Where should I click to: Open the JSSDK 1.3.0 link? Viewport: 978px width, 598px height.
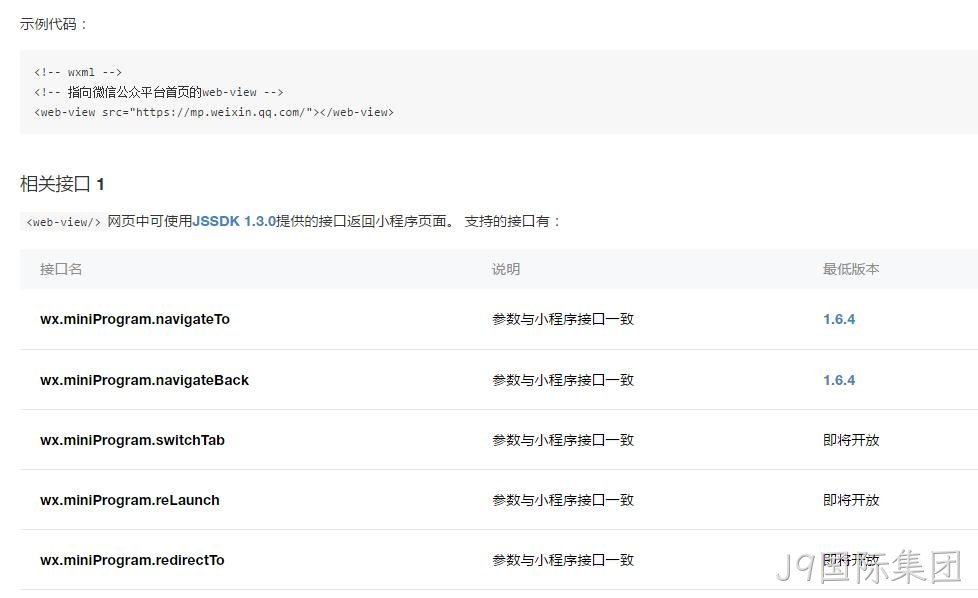pos(234,221)
